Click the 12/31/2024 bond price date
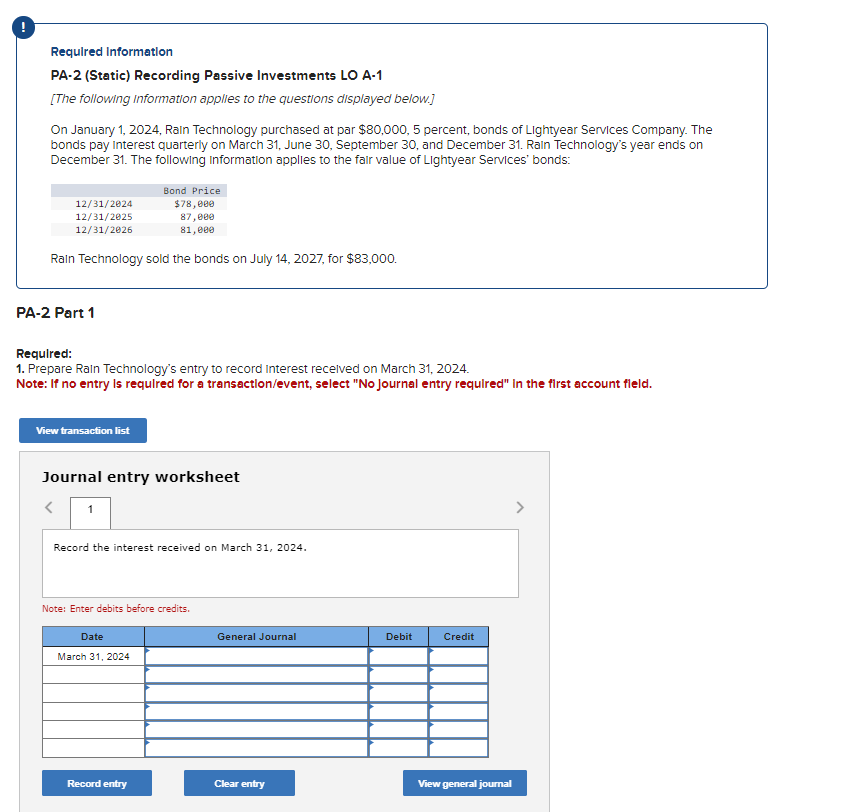The image size is (859, 812). (104, 204)
